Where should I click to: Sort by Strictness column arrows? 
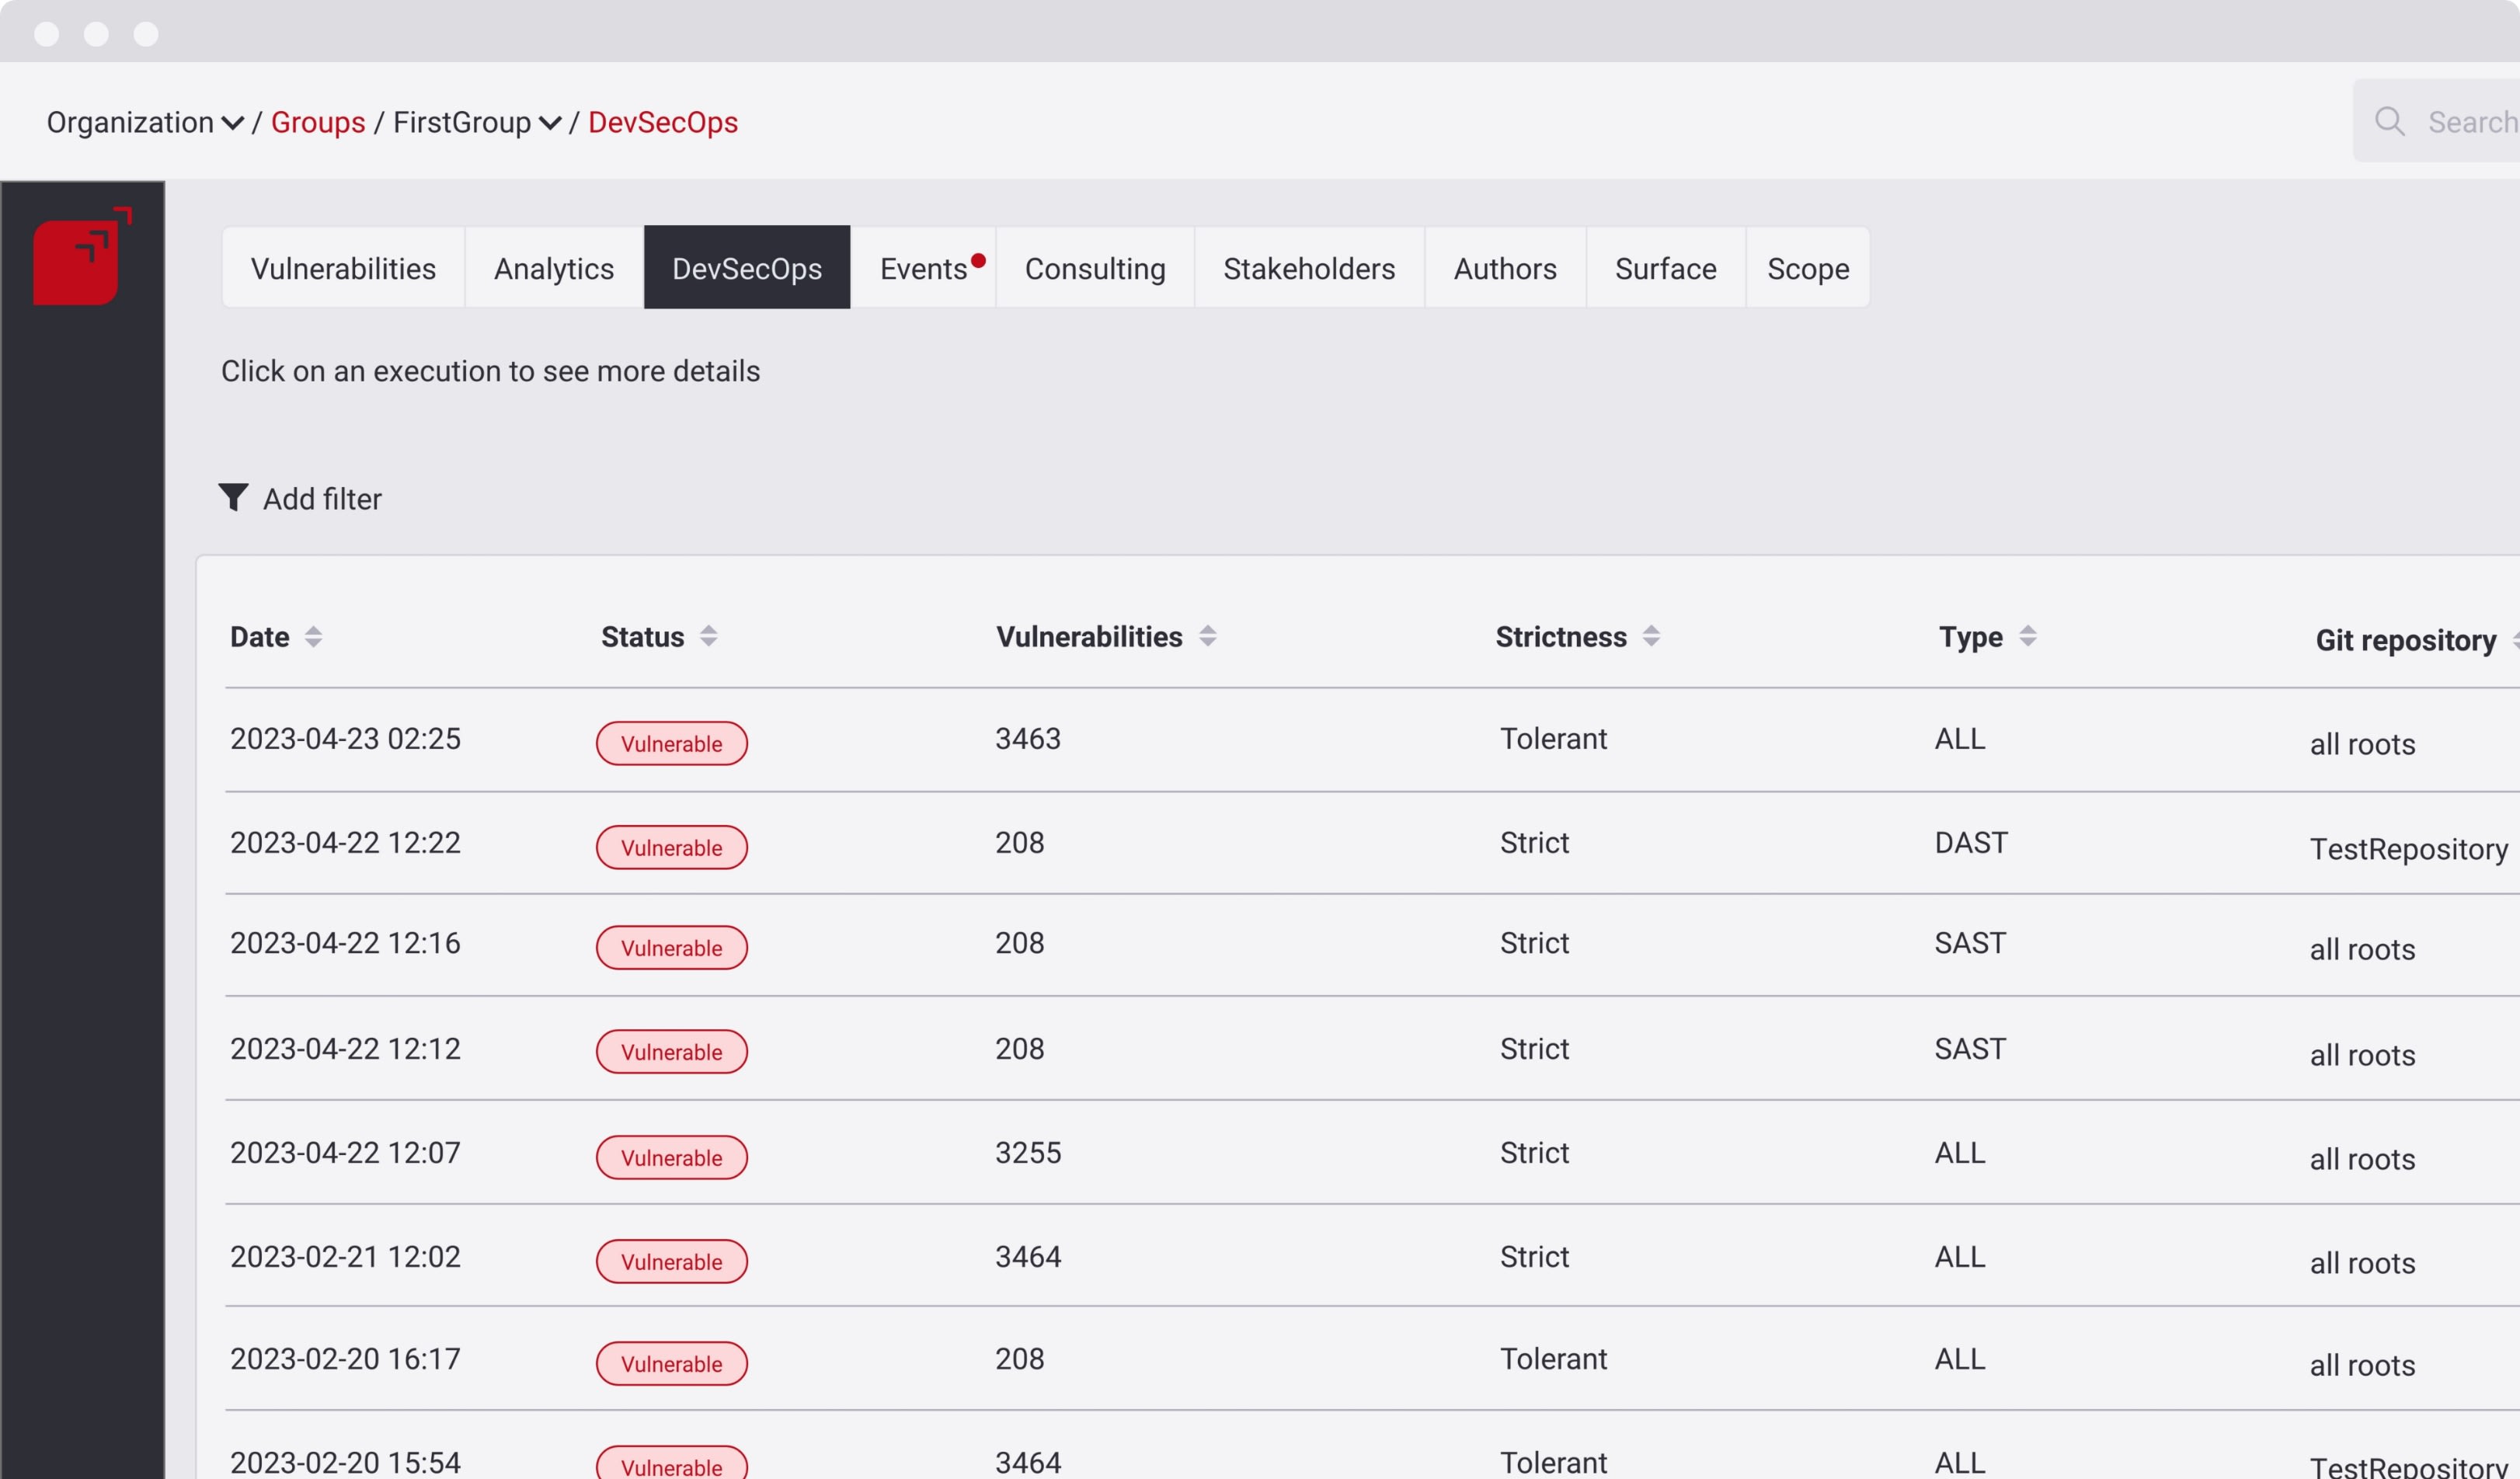1651,636
